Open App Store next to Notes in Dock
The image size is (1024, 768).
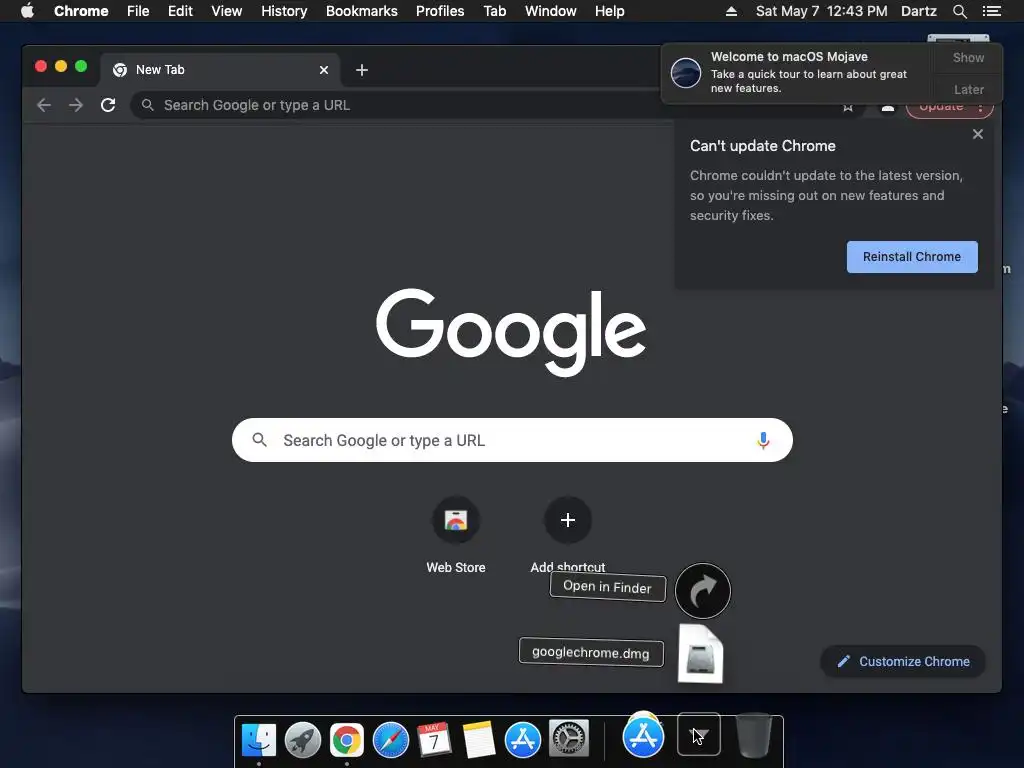pyautogui.click(x=522, y=740)
